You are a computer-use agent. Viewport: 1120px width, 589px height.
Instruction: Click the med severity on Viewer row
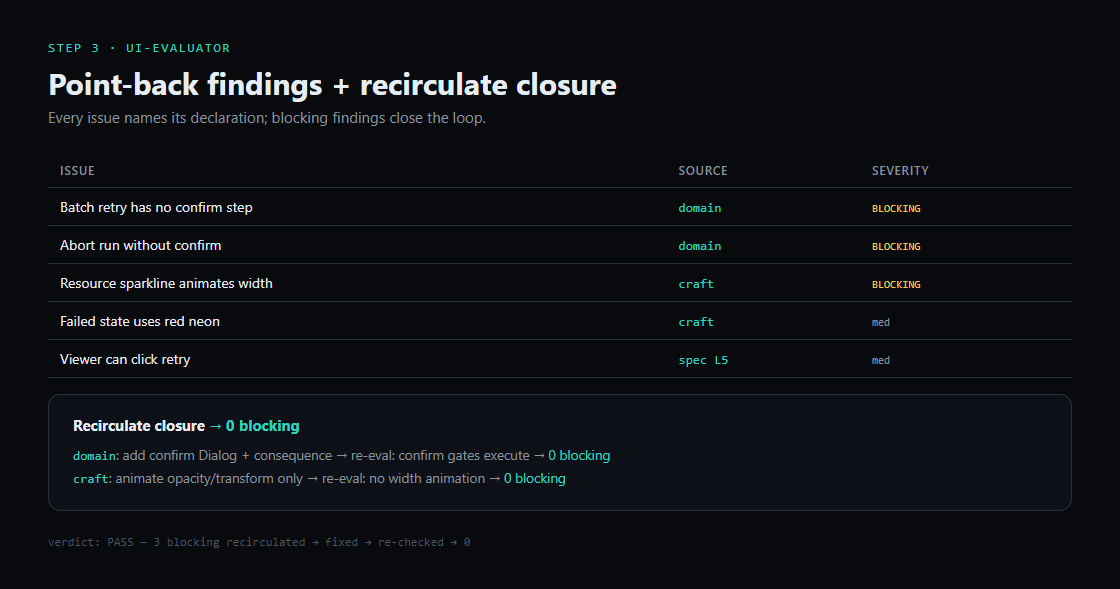click(x=881, y=360)
